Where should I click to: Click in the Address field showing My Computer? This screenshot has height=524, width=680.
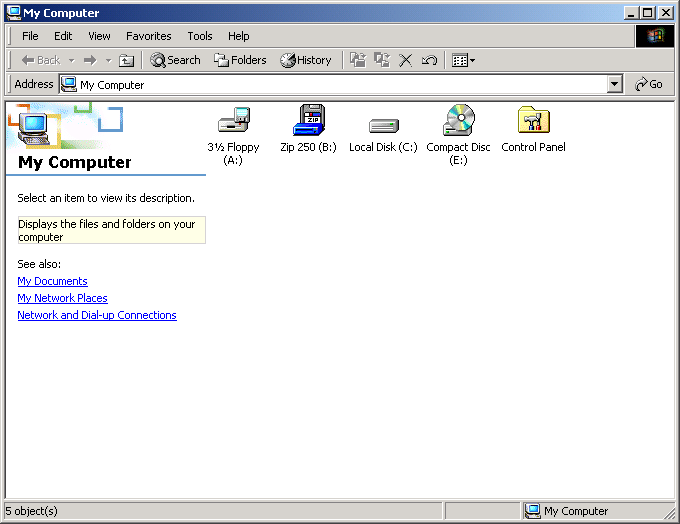[333, 85]
